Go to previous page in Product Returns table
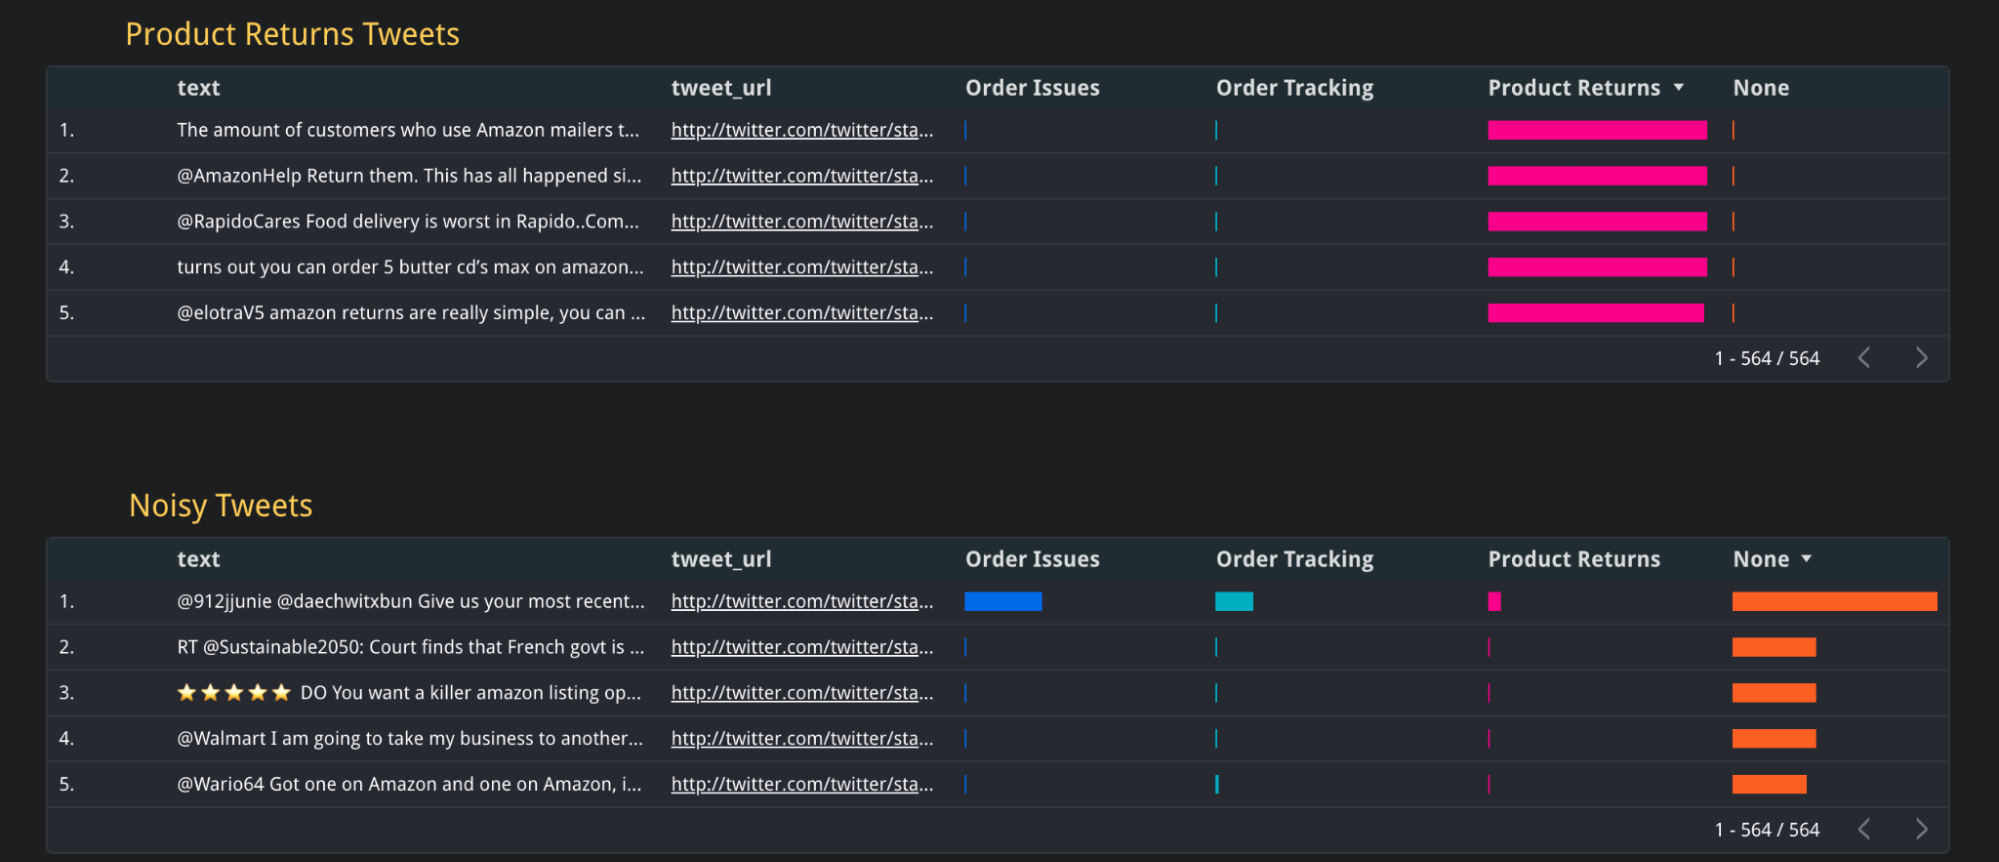The height and width of the screenshot is (862, 1999). click(1864, 358)
